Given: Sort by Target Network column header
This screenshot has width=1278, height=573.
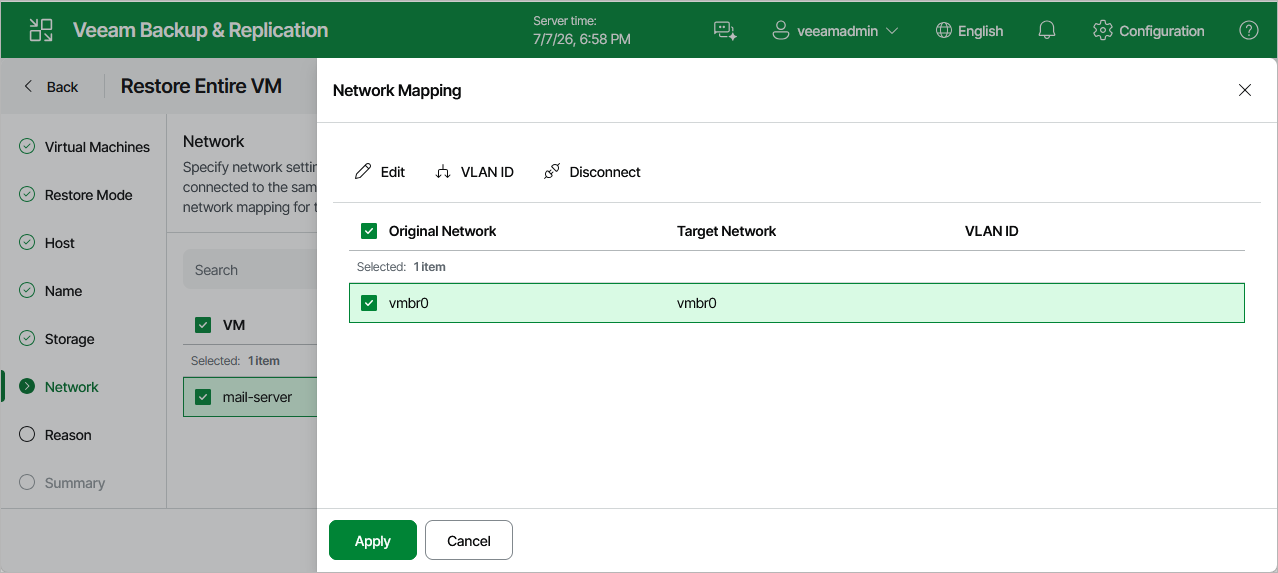Looking at the screenshot, I should click(726, 231).
